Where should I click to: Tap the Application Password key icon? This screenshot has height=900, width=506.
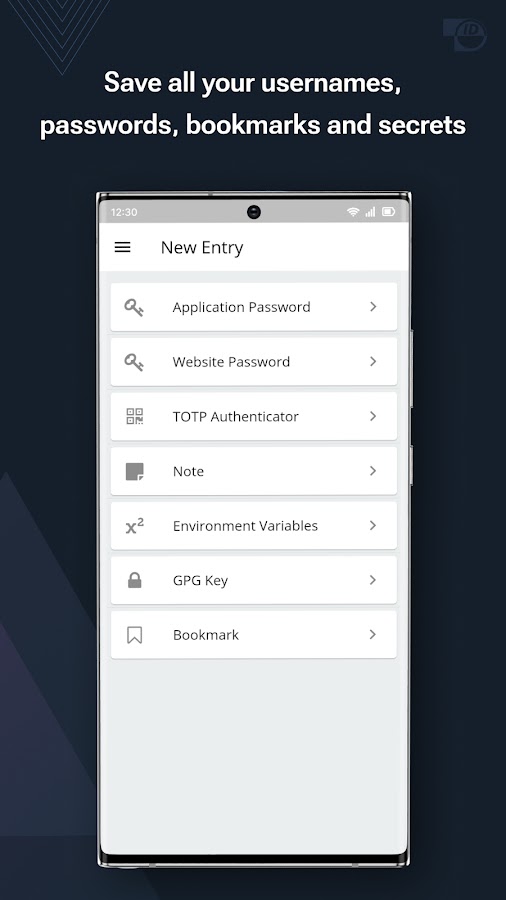(134, 307)
